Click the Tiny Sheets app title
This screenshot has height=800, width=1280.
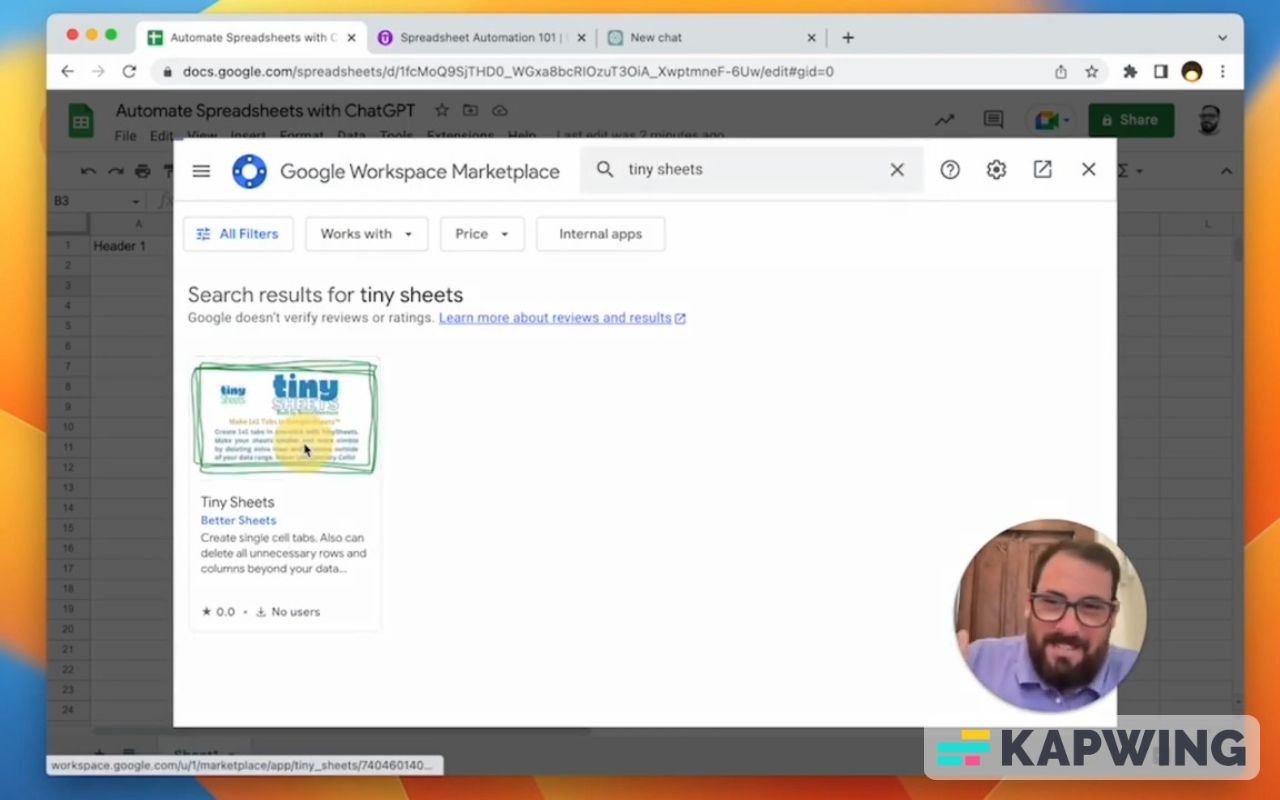pos(237,502)
